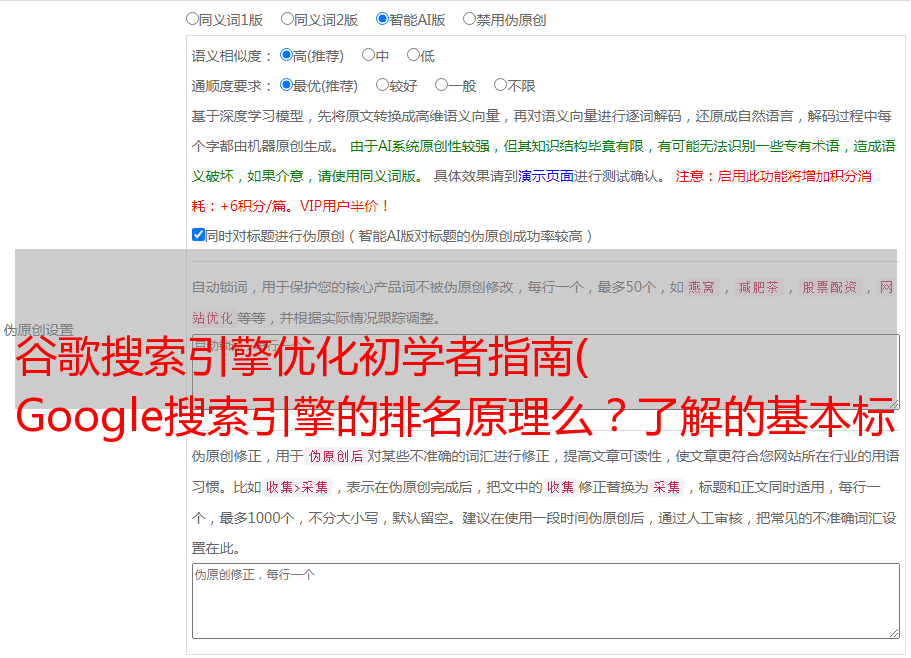The width and height of the screenshot is (911, 658).
Task: Click the 通顺度要求： label
Action: (232, 86)
